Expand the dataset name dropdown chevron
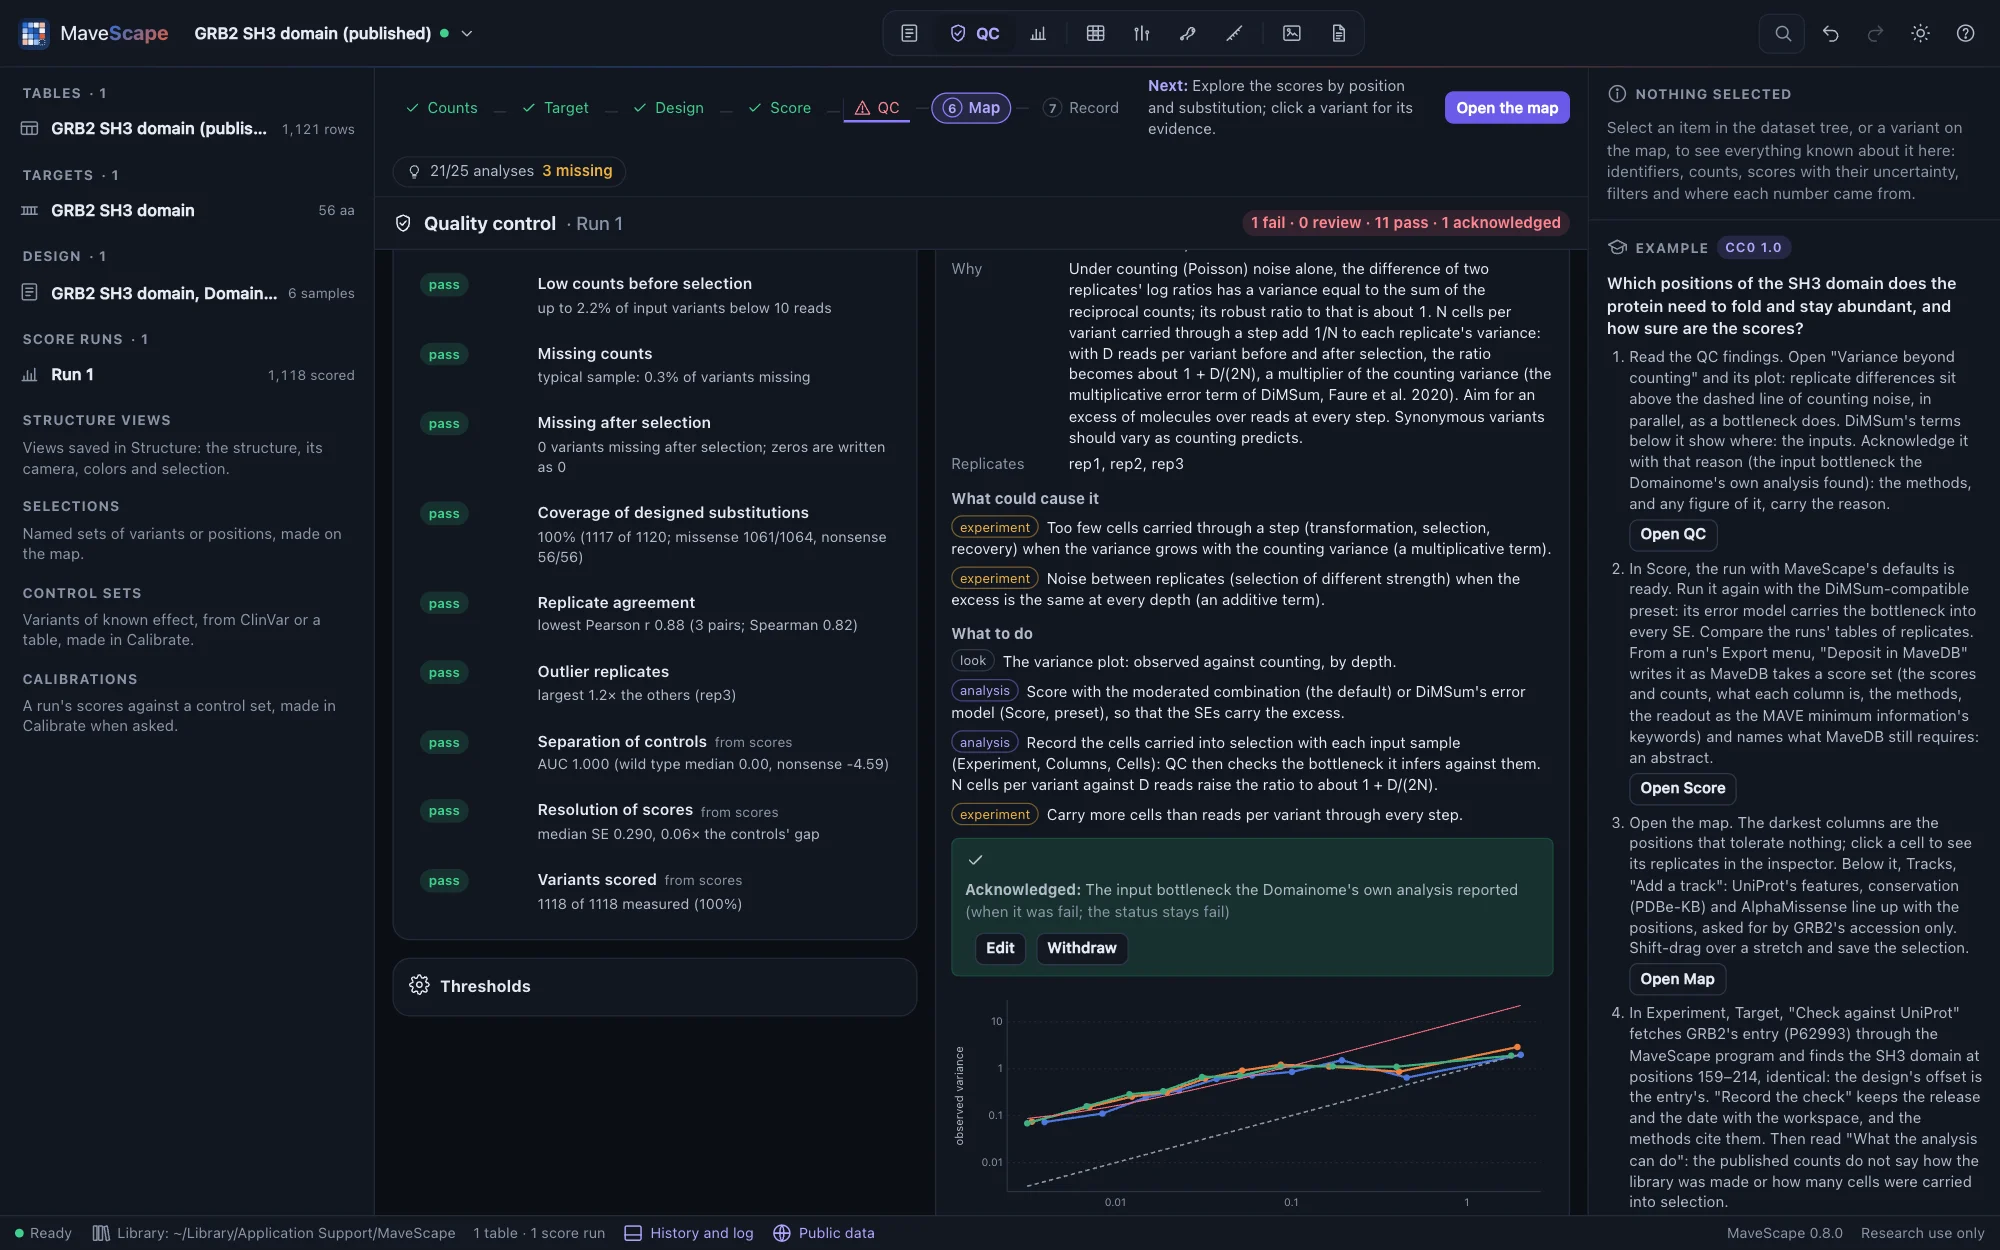The width and height of the screenshot is (2000, 1250). [x=467, y=33]
